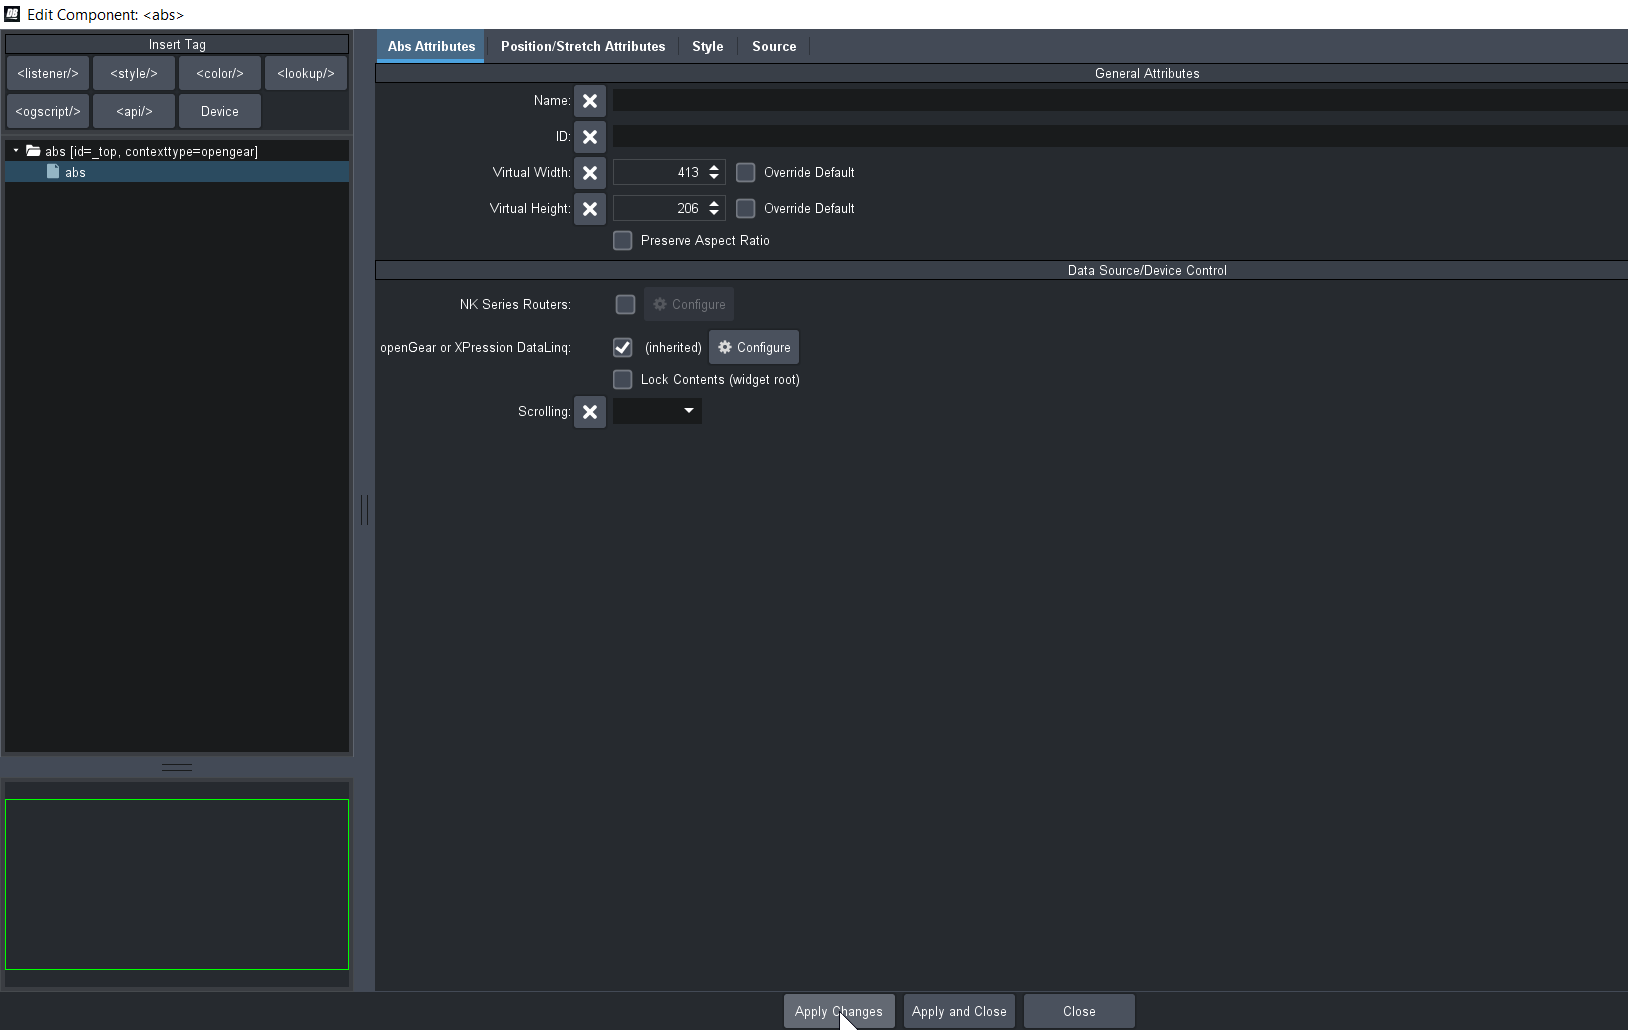
Task: Open the Source tab
Action: click(x=774, y=47)
